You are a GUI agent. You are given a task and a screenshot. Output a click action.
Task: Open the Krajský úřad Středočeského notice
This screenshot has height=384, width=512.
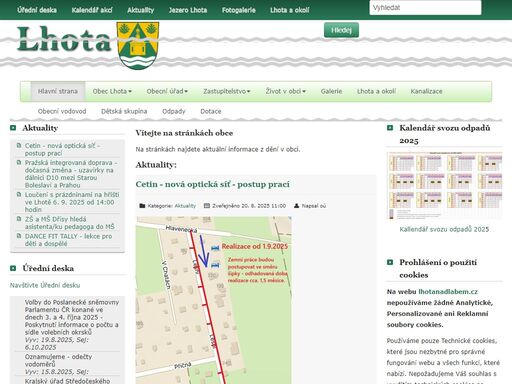pyautogui.click(x=67, y=381)
